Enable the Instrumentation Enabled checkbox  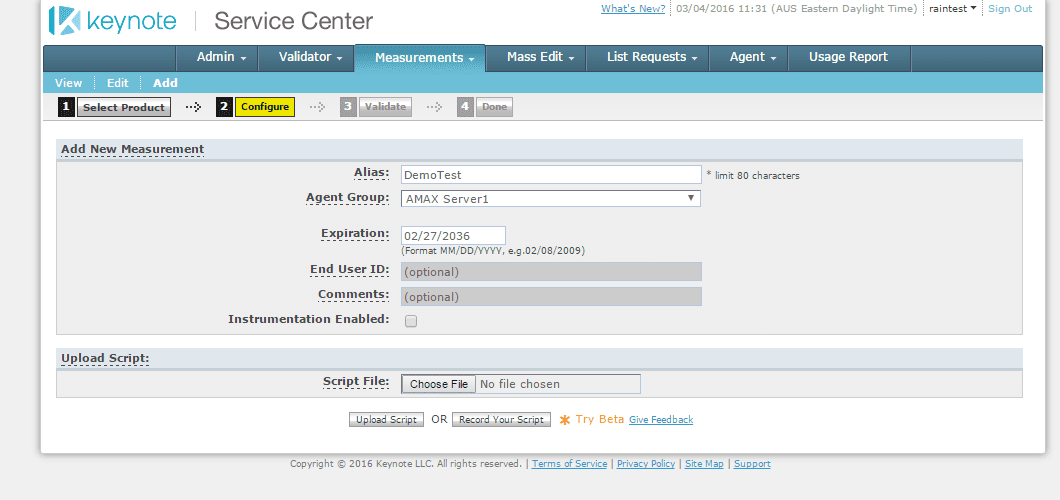(410, 321)
